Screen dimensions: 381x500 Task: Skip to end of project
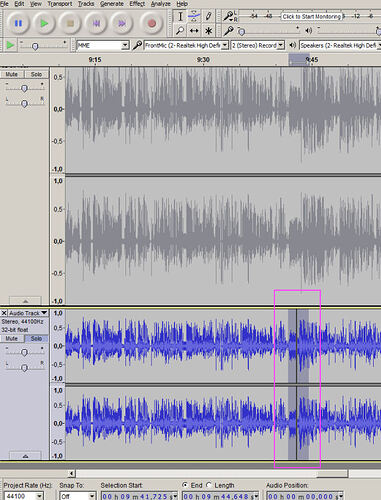click(122, 23)
